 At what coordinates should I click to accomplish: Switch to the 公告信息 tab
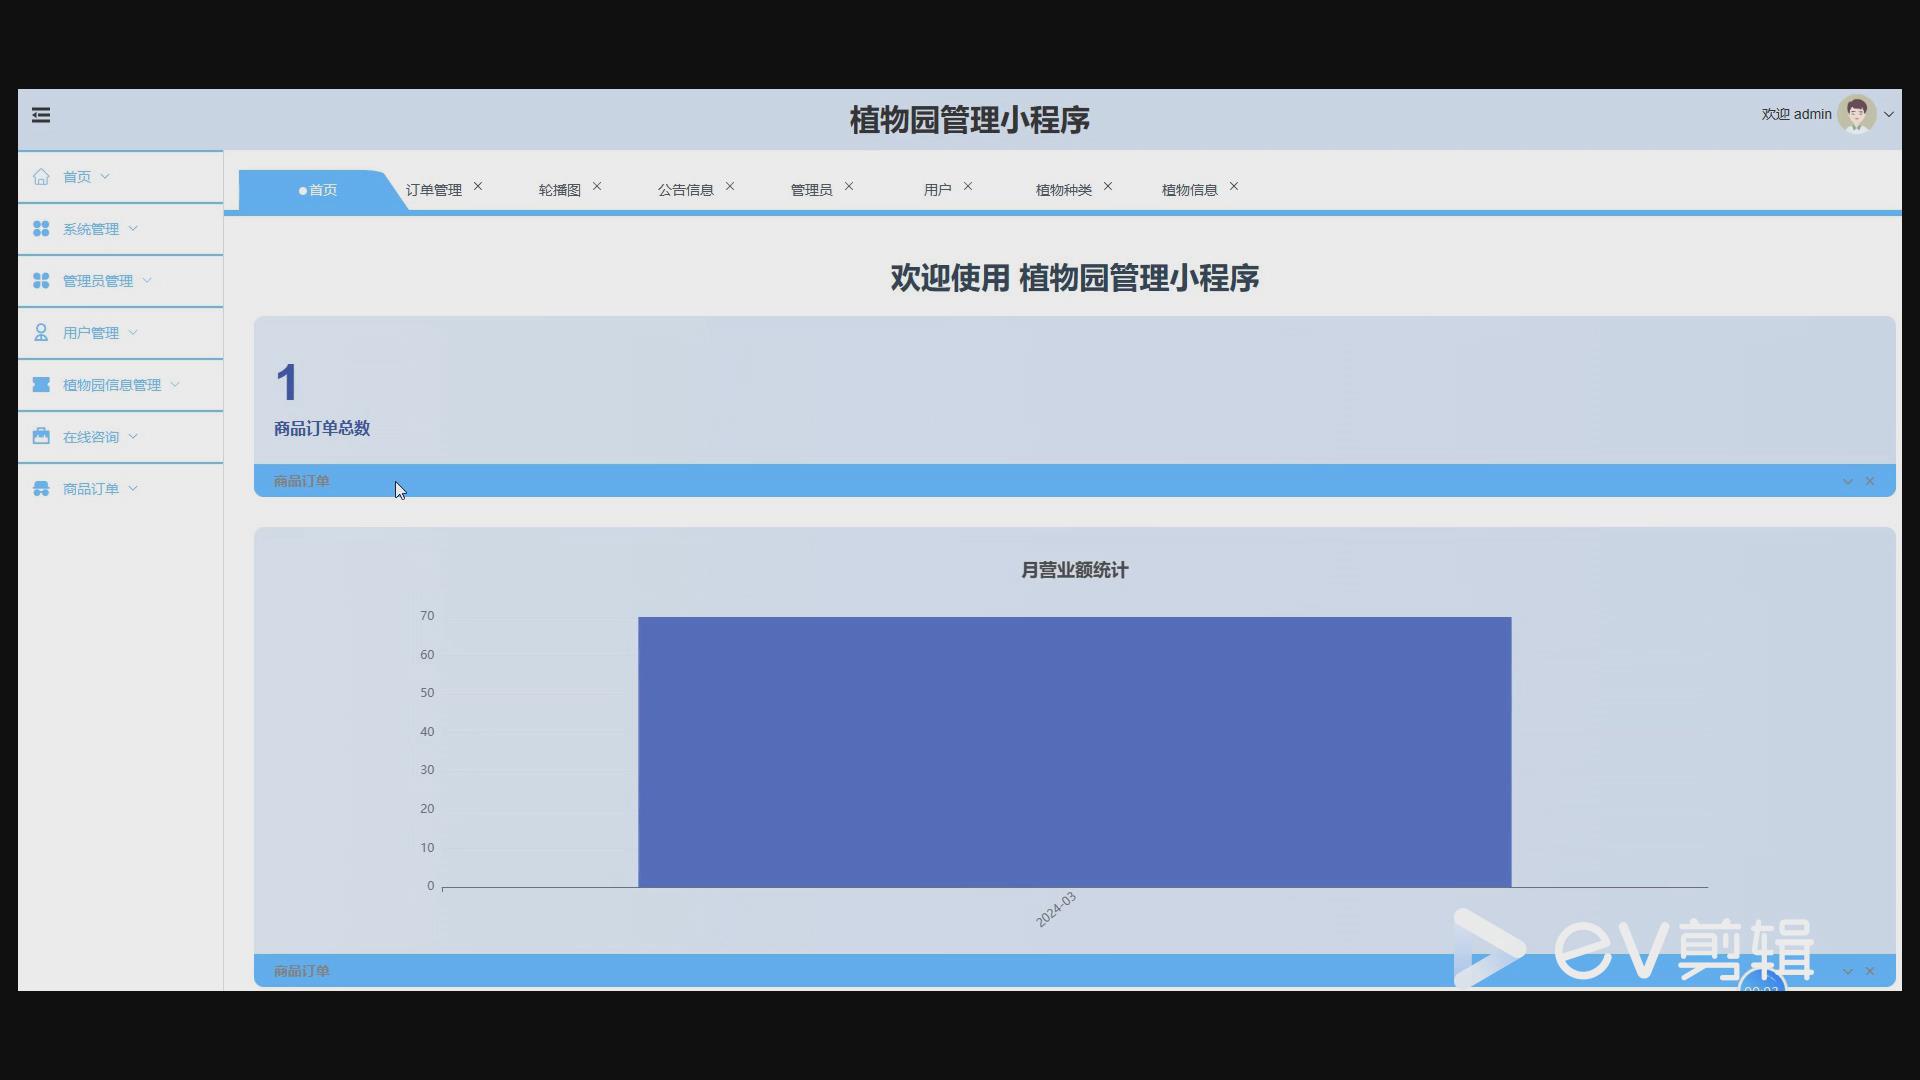coord(685,190)
